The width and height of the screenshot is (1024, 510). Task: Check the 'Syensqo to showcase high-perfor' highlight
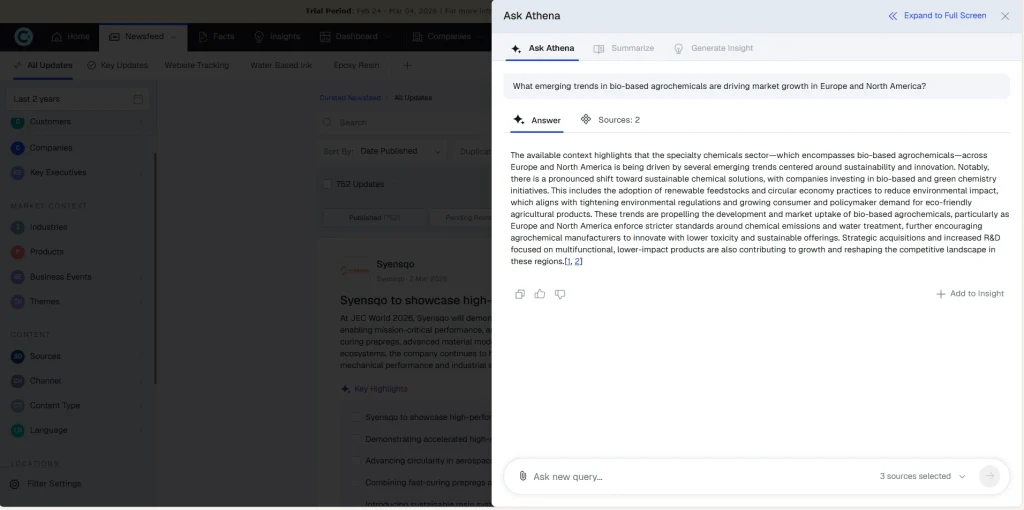pyautogui.click(x=356, y=417)
